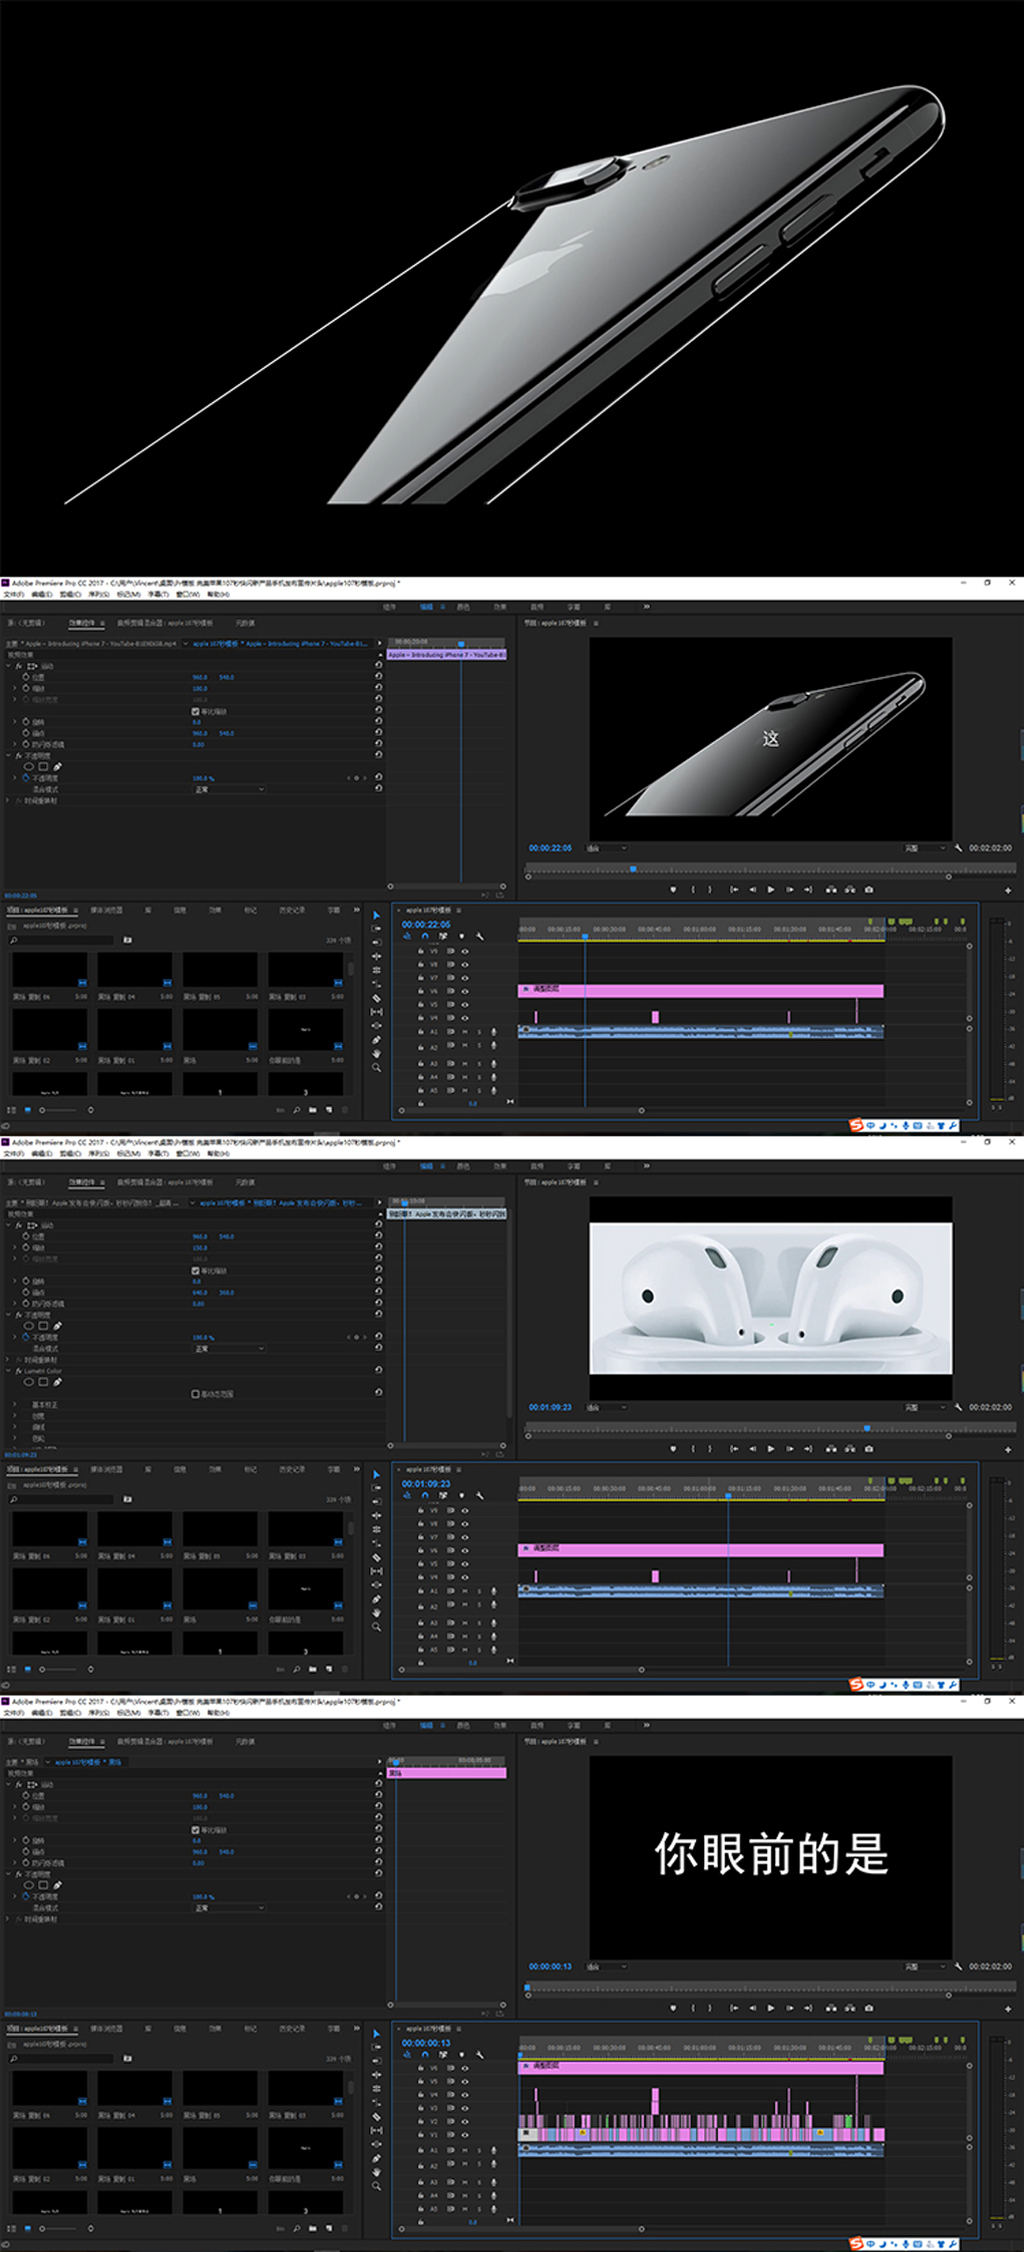Select the Slide tool in the 你眼前的是 window
Image resolution: width=1024 pixels, height=2252 pixels.
376,2144
